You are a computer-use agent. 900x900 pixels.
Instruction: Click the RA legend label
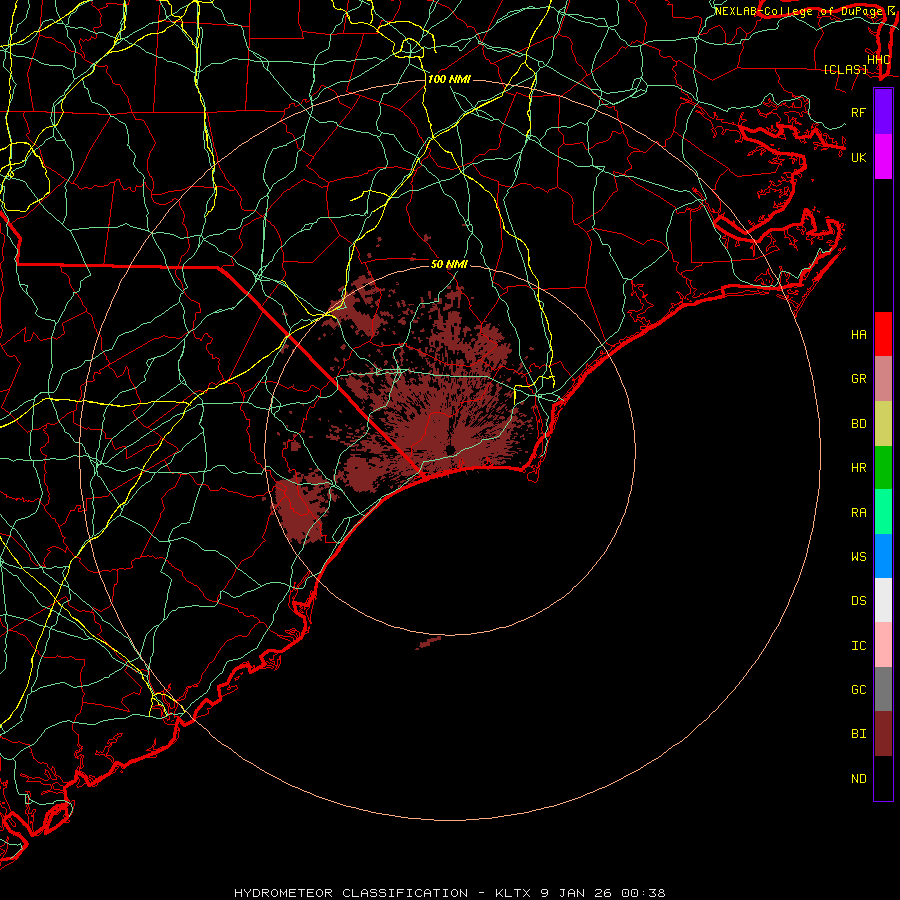coord(858,513)
